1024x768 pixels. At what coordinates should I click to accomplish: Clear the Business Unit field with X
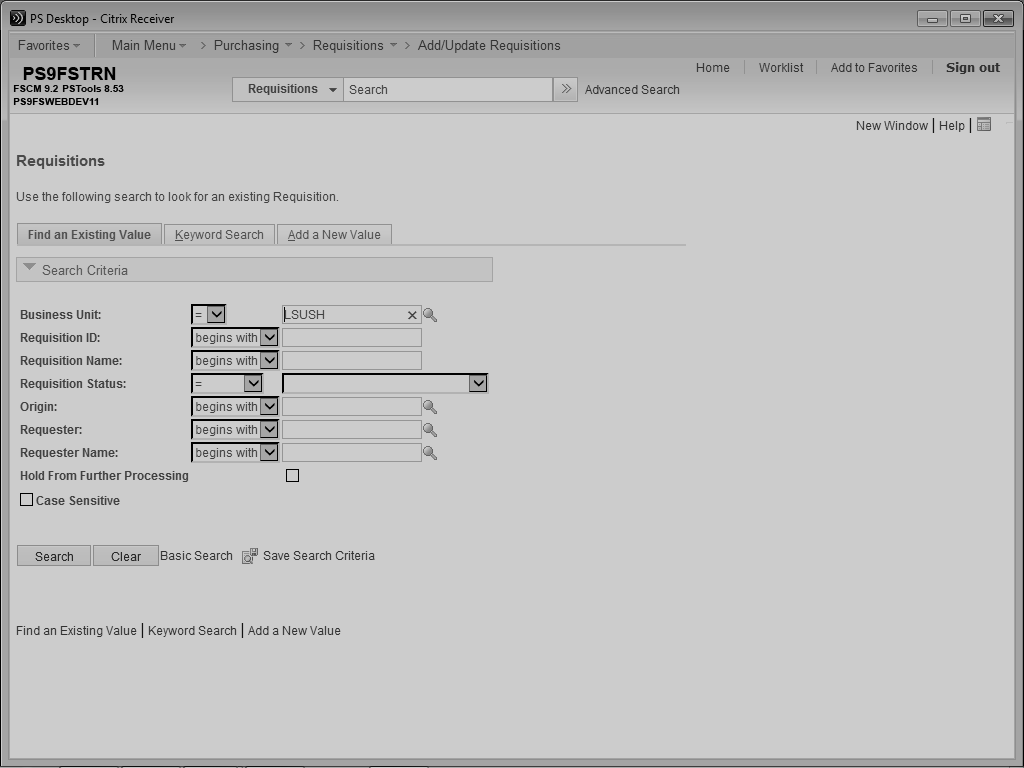(x=411, y=315)
